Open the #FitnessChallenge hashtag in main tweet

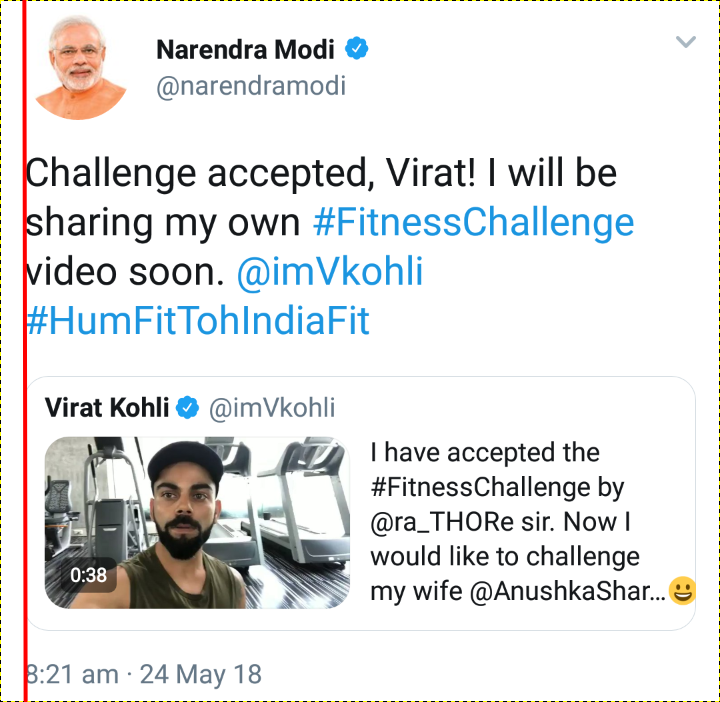coord(473,223)
